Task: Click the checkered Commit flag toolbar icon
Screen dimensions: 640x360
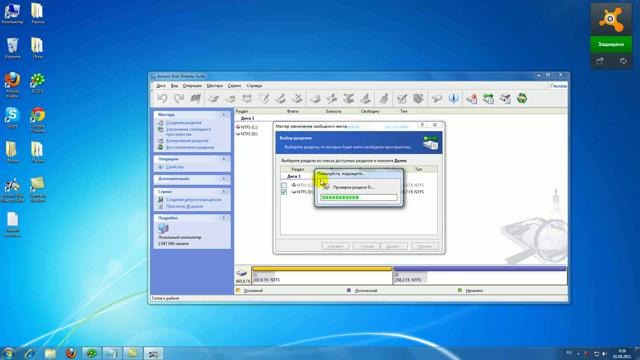Action: click(196, 98)
